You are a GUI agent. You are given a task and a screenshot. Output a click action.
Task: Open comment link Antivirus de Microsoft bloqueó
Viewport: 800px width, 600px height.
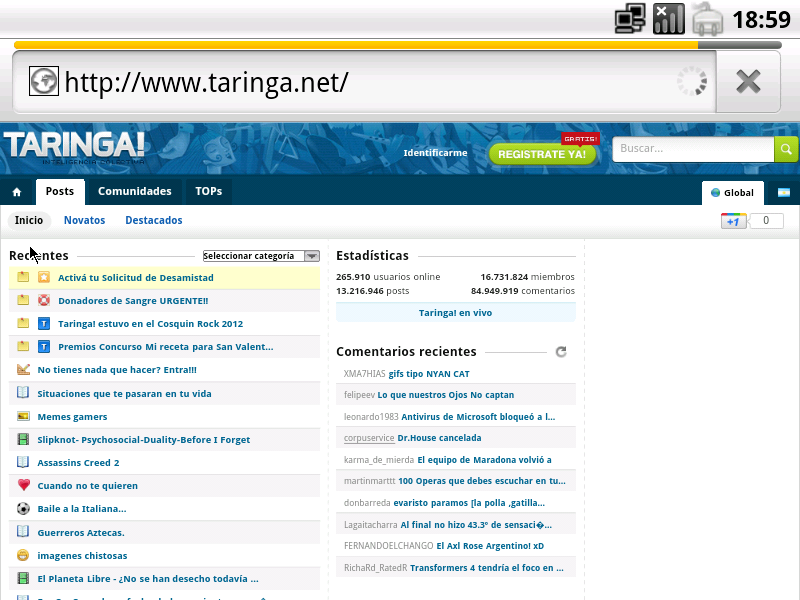(x=478, y=417)
